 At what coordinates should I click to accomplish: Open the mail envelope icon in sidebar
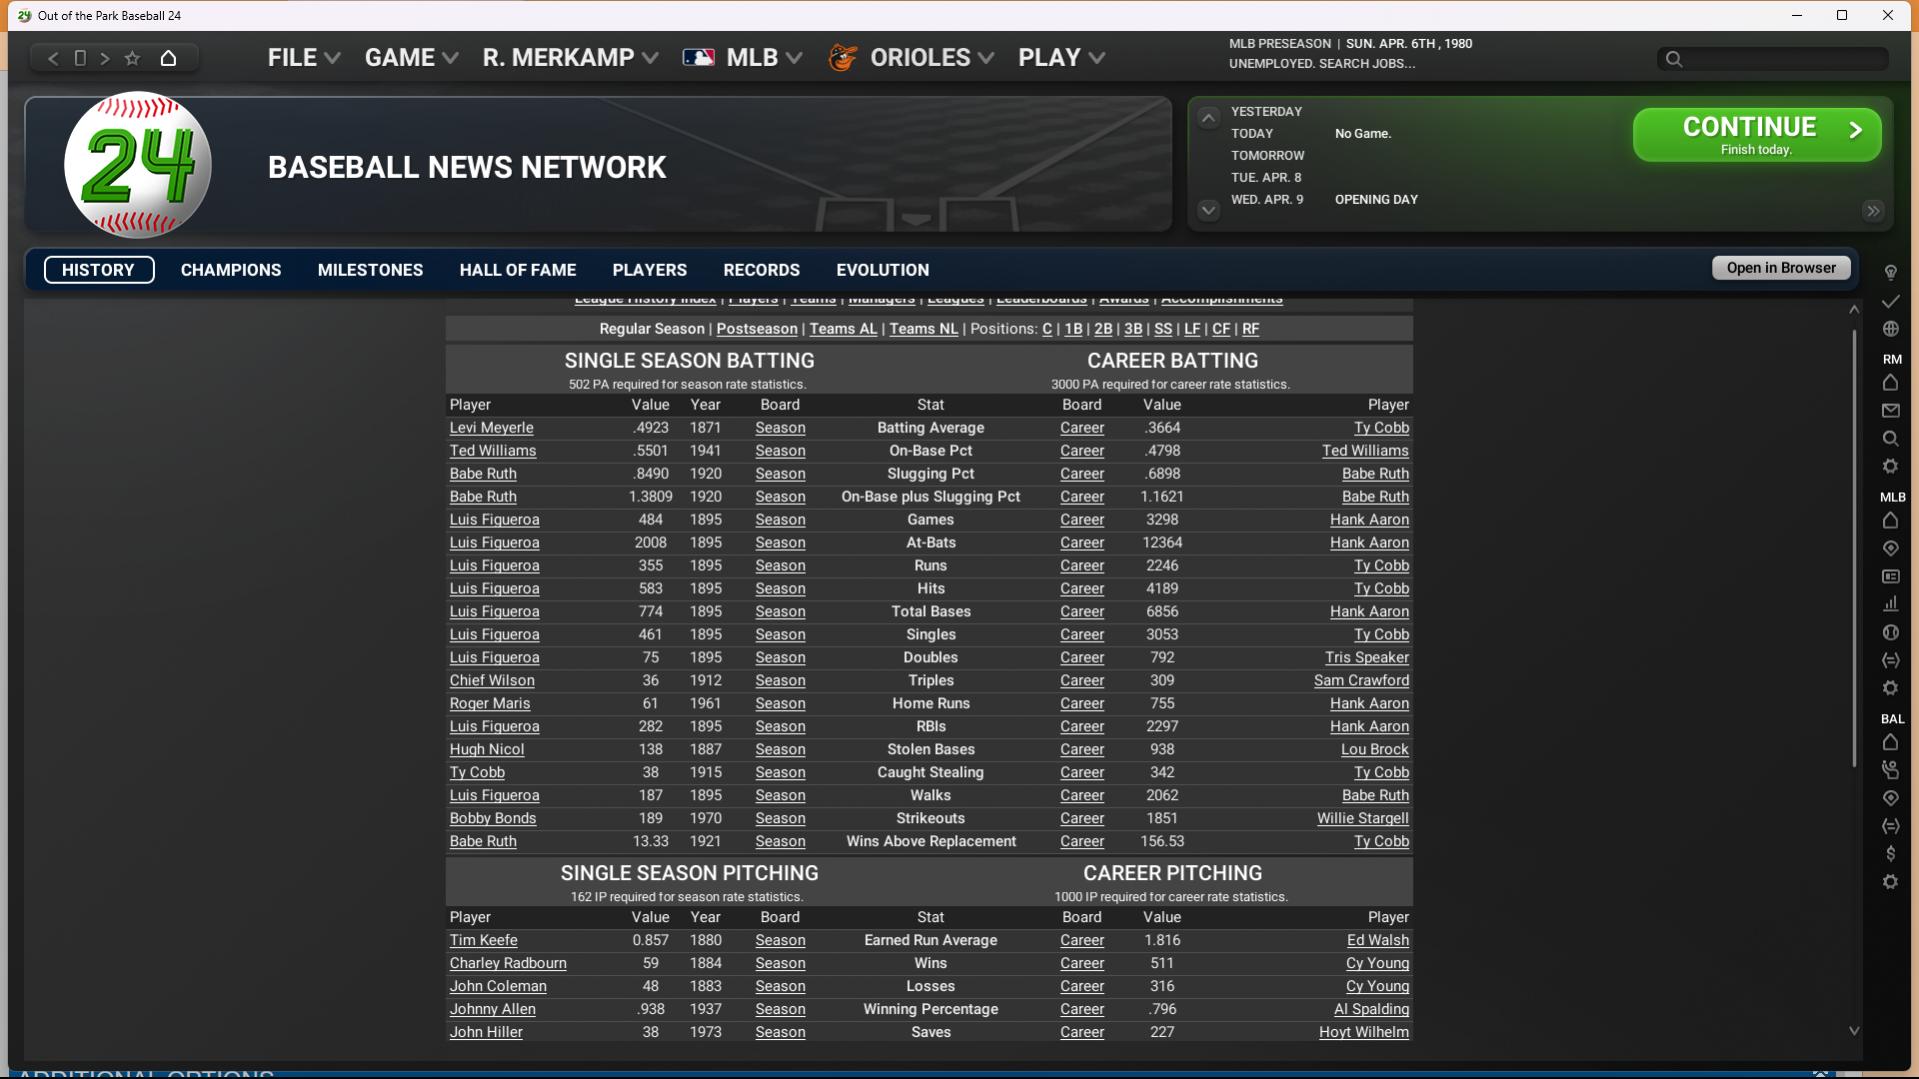[x=1890, y=411]
